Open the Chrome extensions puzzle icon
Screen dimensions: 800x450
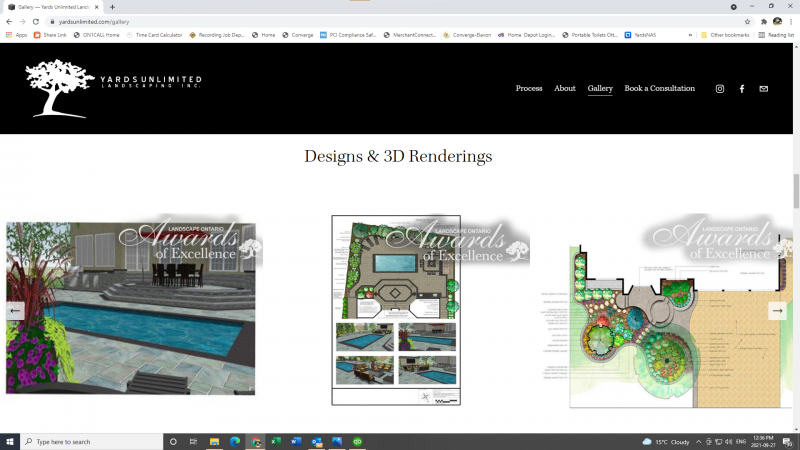(764, 21)
